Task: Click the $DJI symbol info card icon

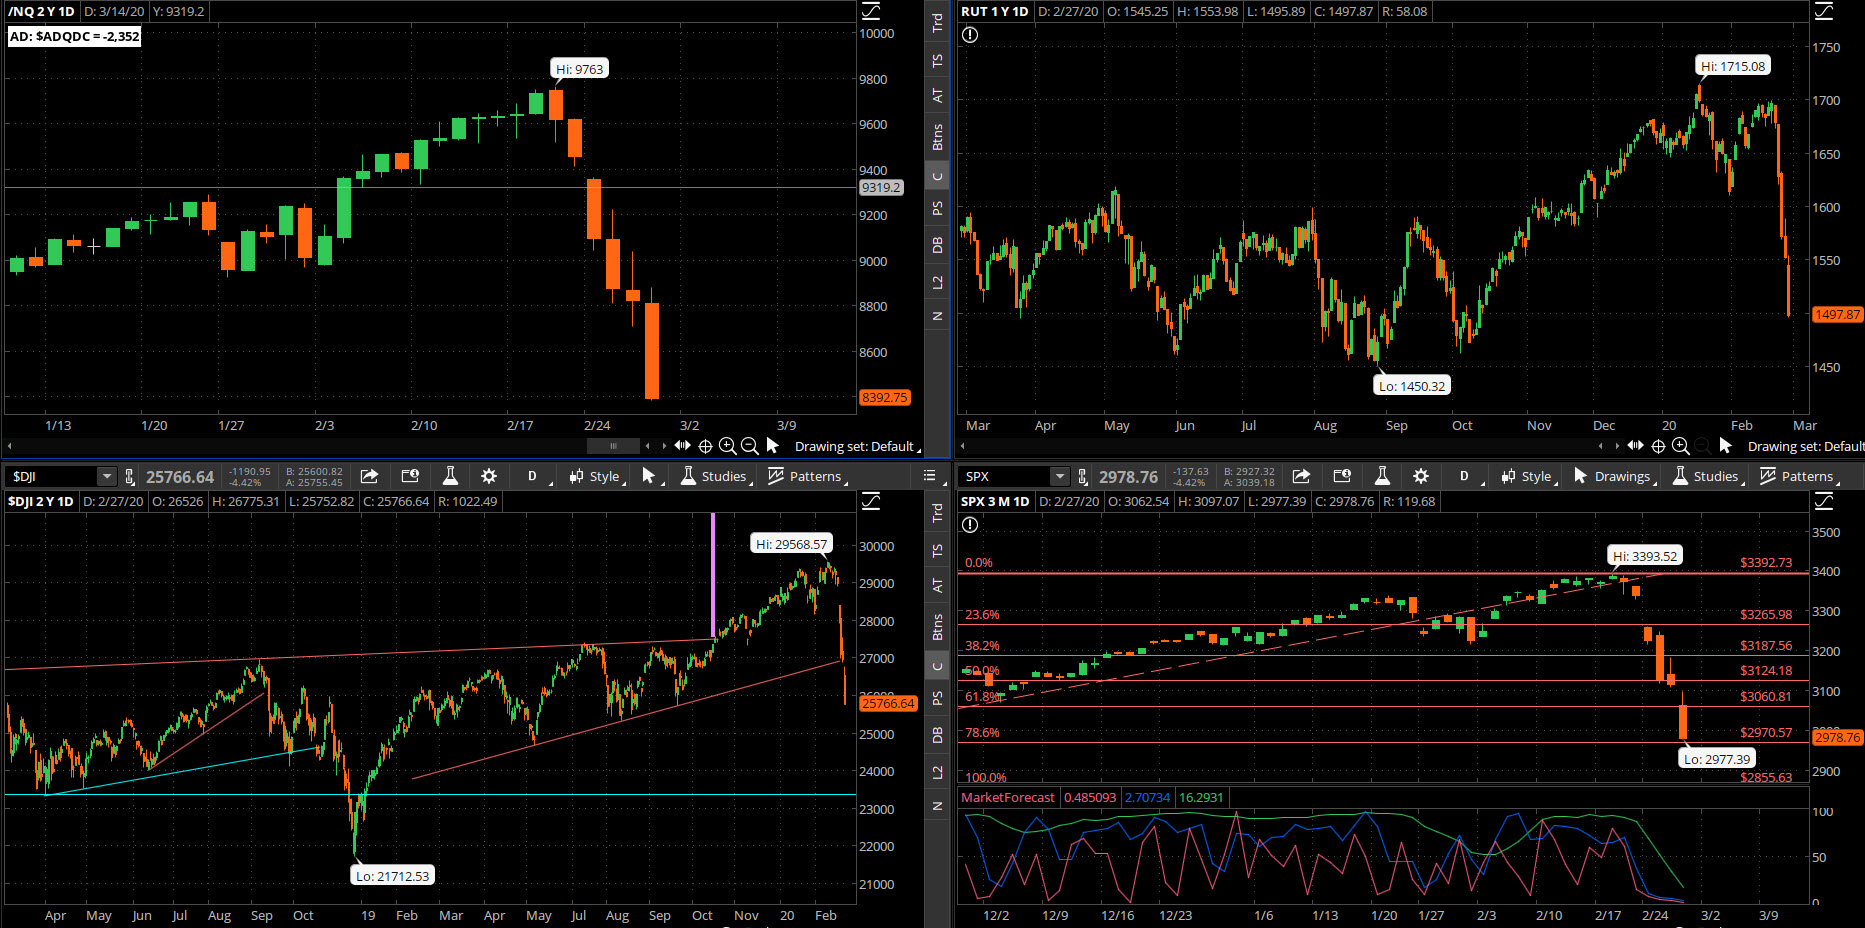Action: click(410, 476)
